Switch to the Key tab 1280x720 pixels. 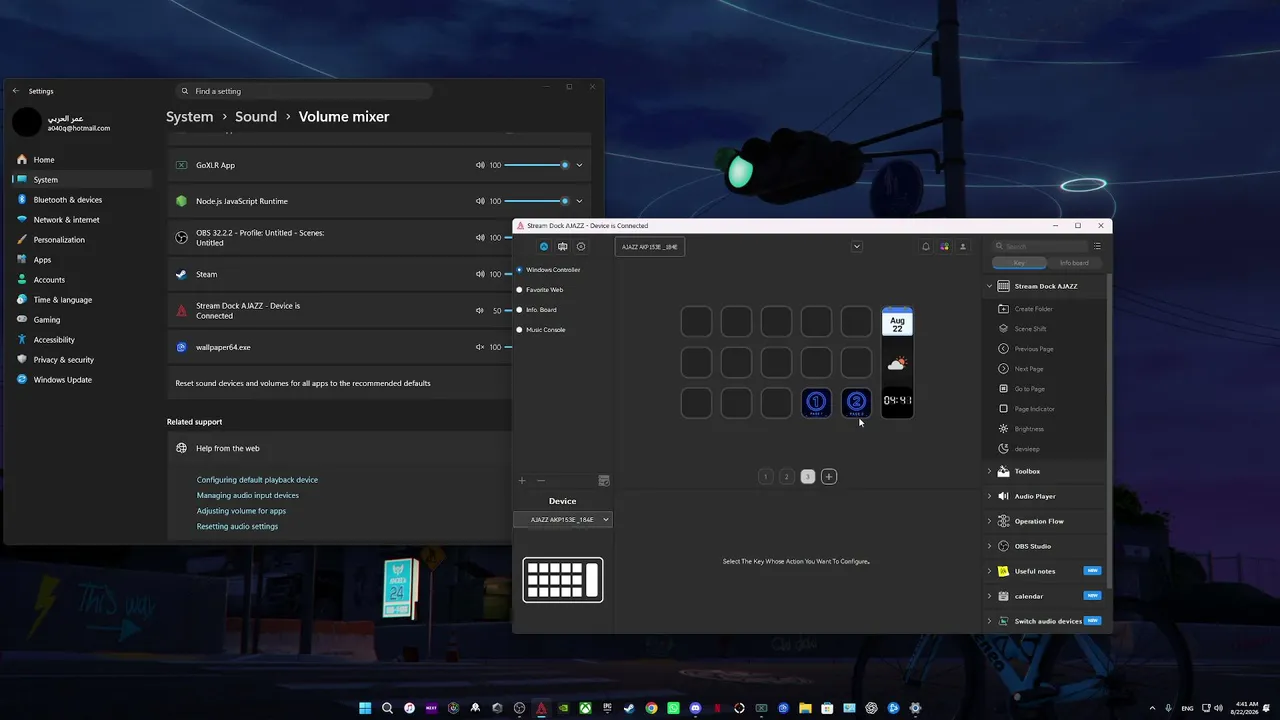click(x=1019, y=263)
